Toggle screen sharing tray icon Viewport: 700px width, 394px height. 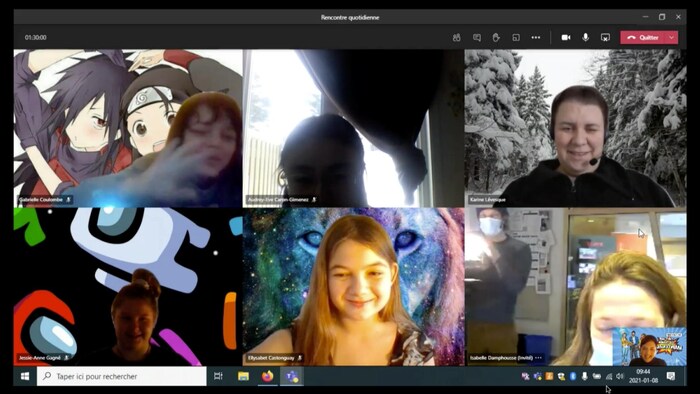tap(605, 37)
